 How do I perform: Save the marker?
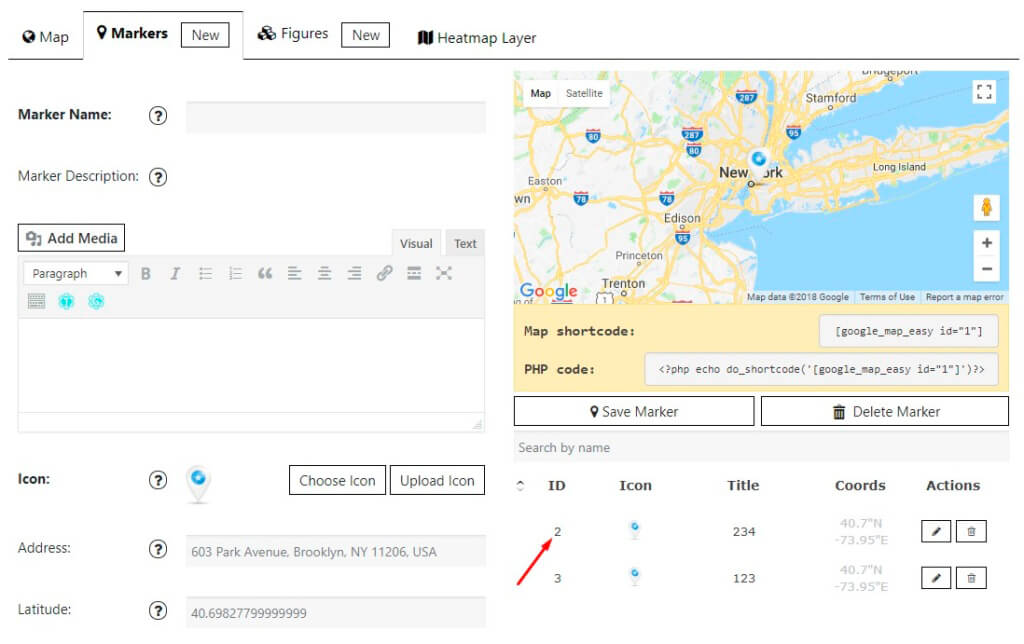point(634,411)
